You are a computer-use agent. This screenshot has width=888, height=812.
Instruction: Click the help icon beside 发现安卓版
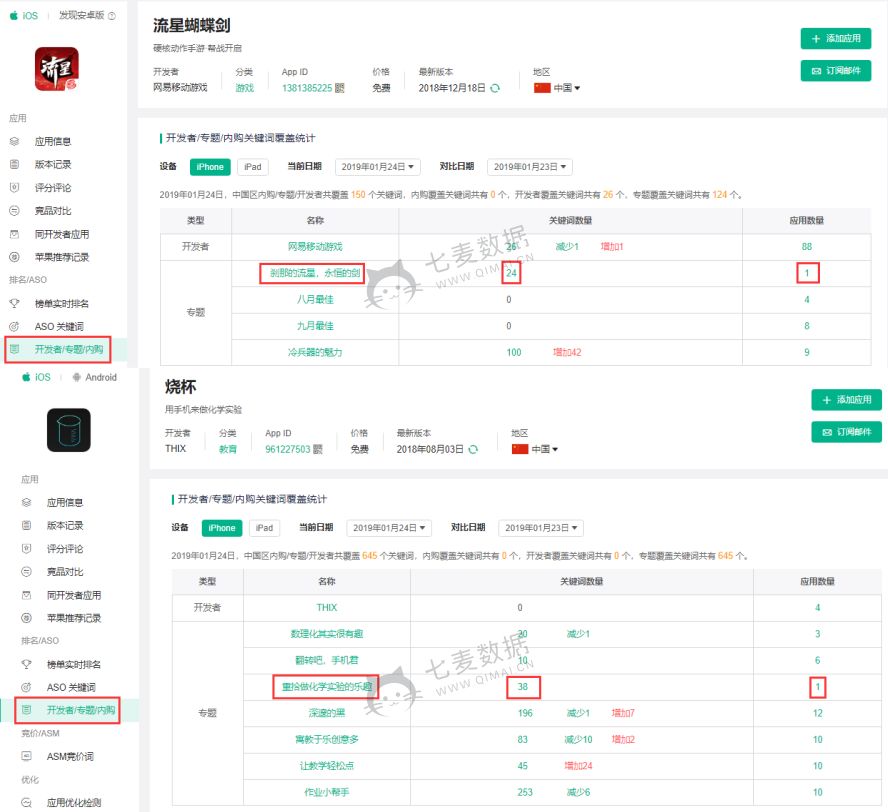[x=112, y=16]
